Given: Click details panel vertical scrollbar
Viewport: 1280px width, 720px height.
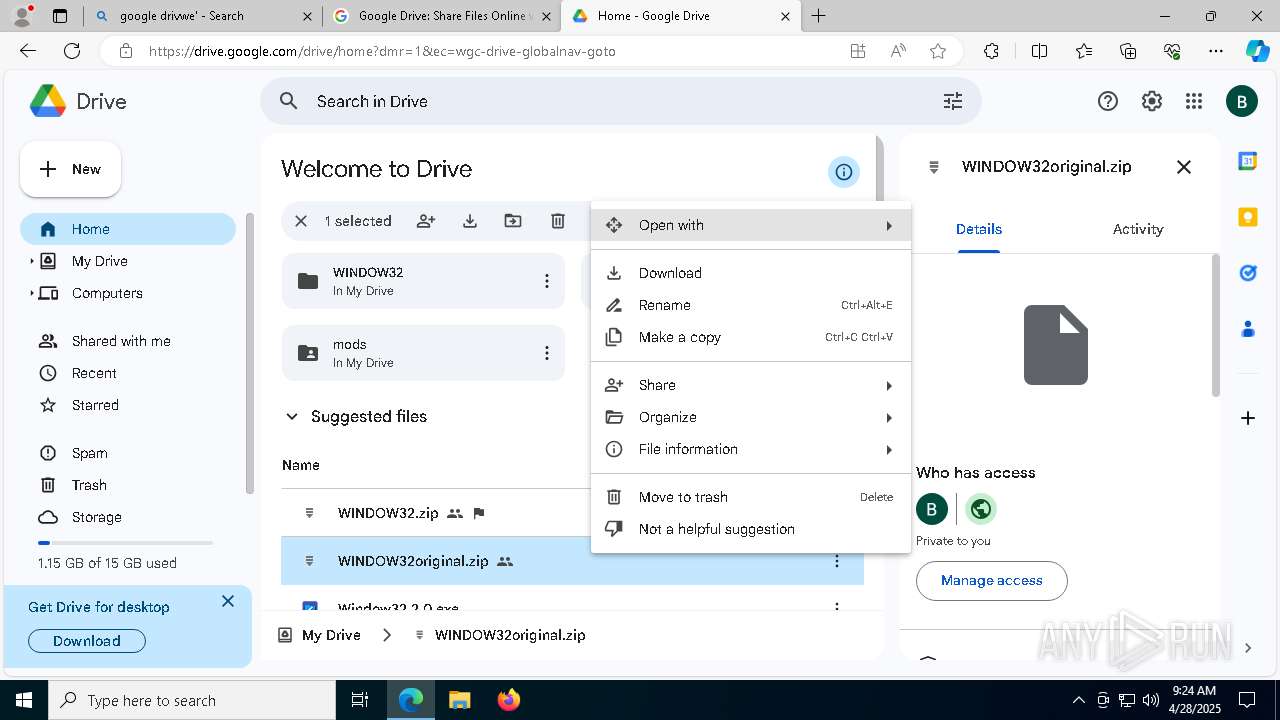Looking at the screenshot, I should [x=1216, y=325].
